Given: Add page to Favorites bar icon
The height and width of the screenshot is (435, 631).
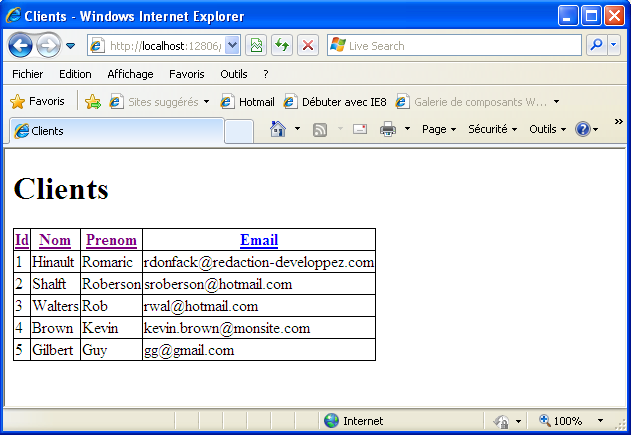Looking at the screenshot, I should 93,101.
